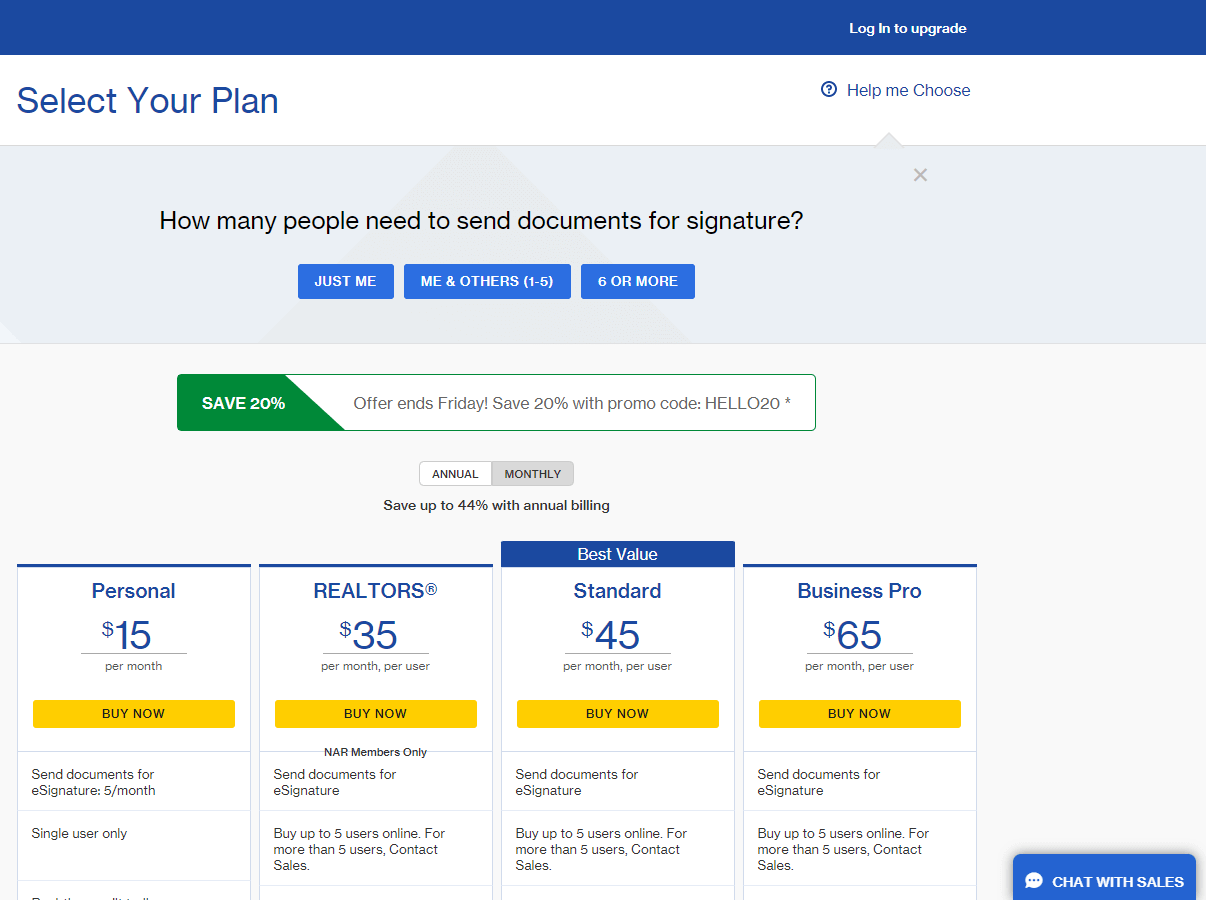Click the Help me Choose question mark icon
The width and height of the screenshot is (1206, 900).
(829, 90)
